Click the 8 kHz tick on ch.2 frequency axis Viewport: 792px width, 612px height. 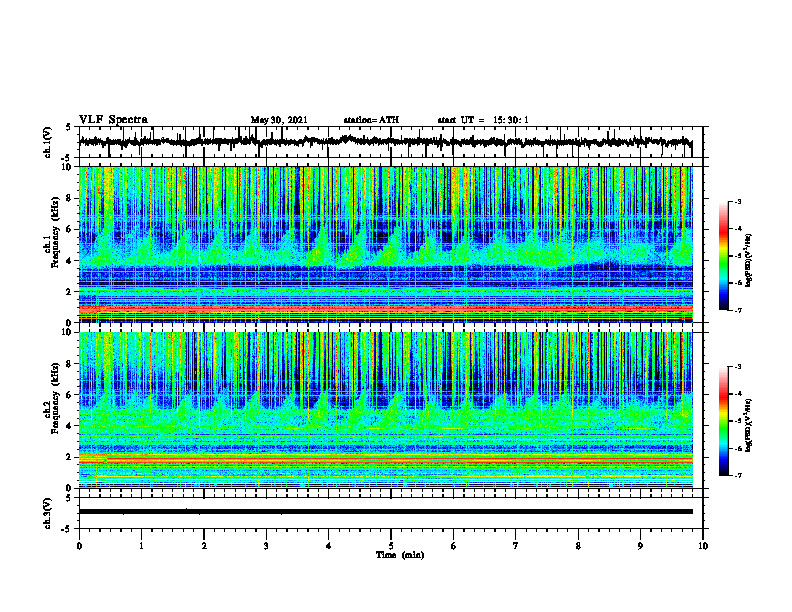click(70, 364)
